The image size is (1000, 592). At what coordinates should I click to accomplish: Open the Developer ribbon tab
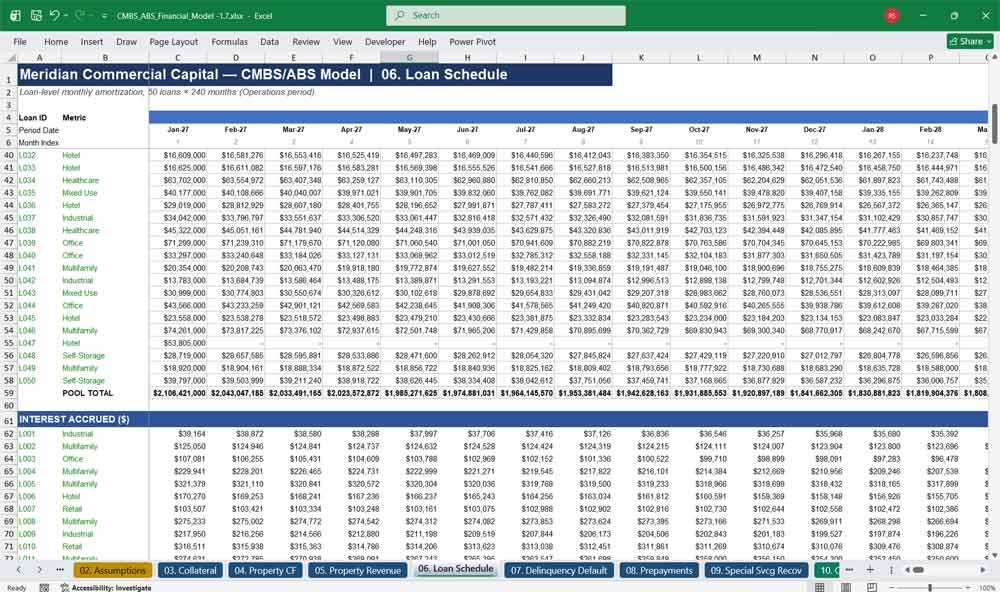click(x=385, y=41)
